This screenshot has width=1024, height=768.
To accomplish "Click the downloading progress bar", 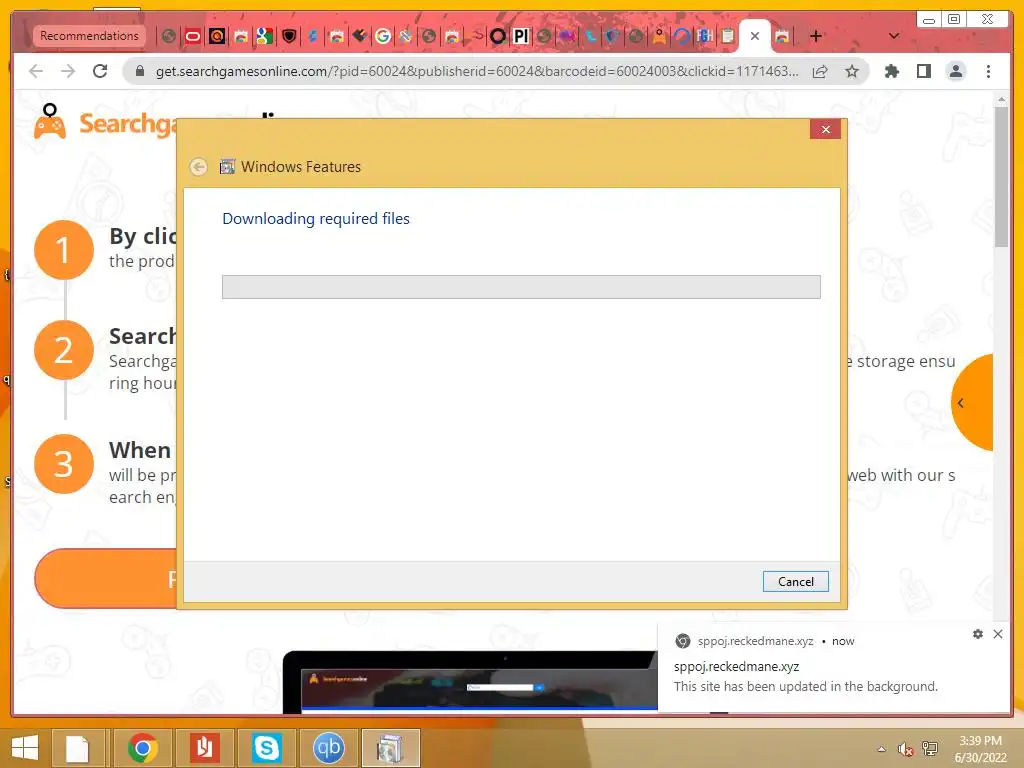I will (x=521, y=287).
